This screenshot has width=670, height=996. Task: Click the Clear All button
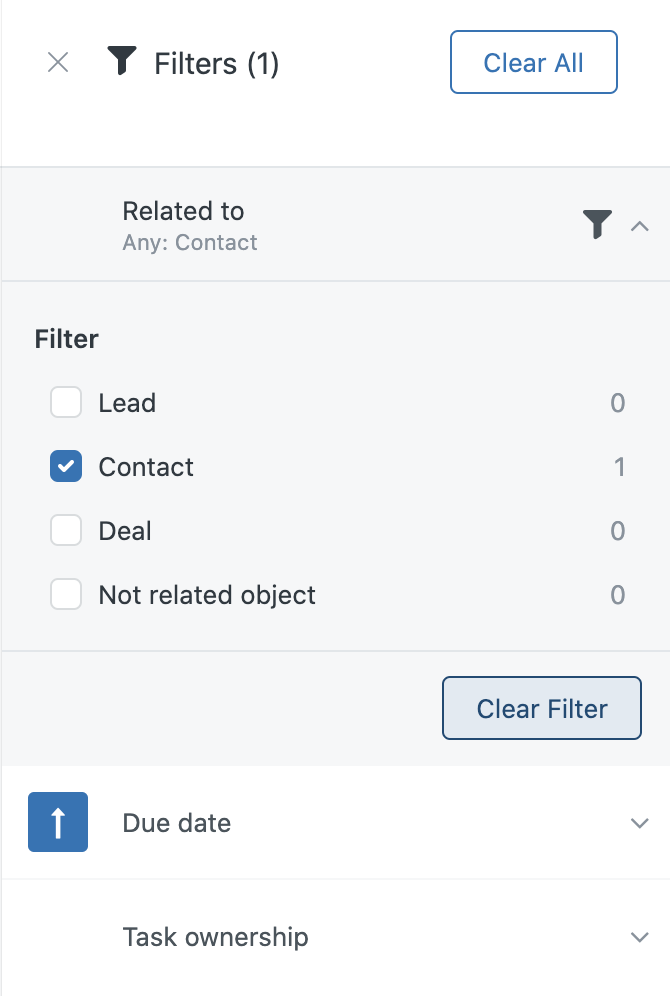pyautogui.click(x=533, y=62)
